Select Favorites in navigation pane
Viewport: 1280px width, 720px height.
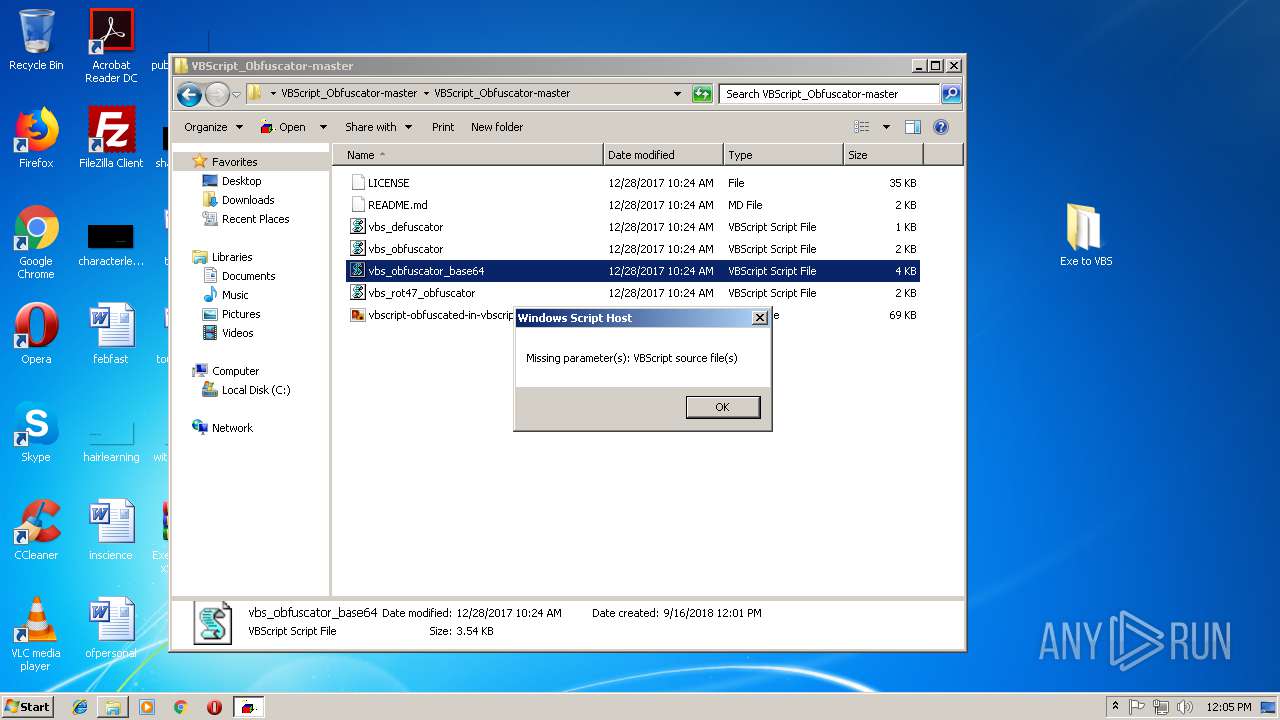[x=234, y=162]
